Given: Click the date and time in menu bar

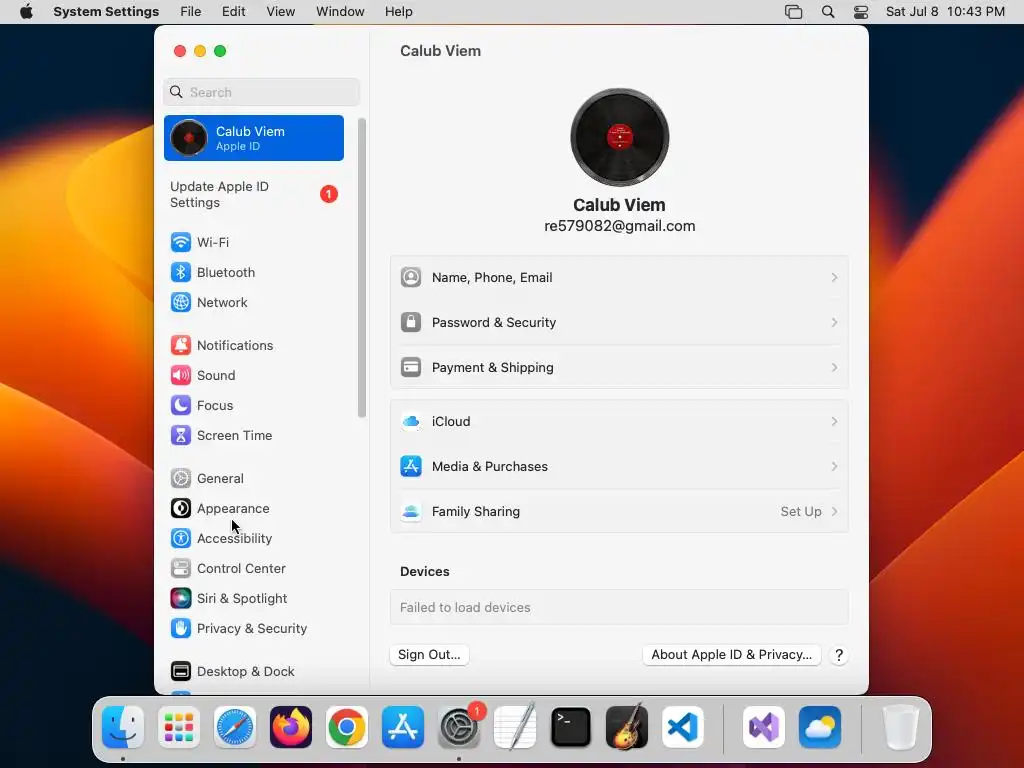Looking at the screenshot, I should 945,12.
